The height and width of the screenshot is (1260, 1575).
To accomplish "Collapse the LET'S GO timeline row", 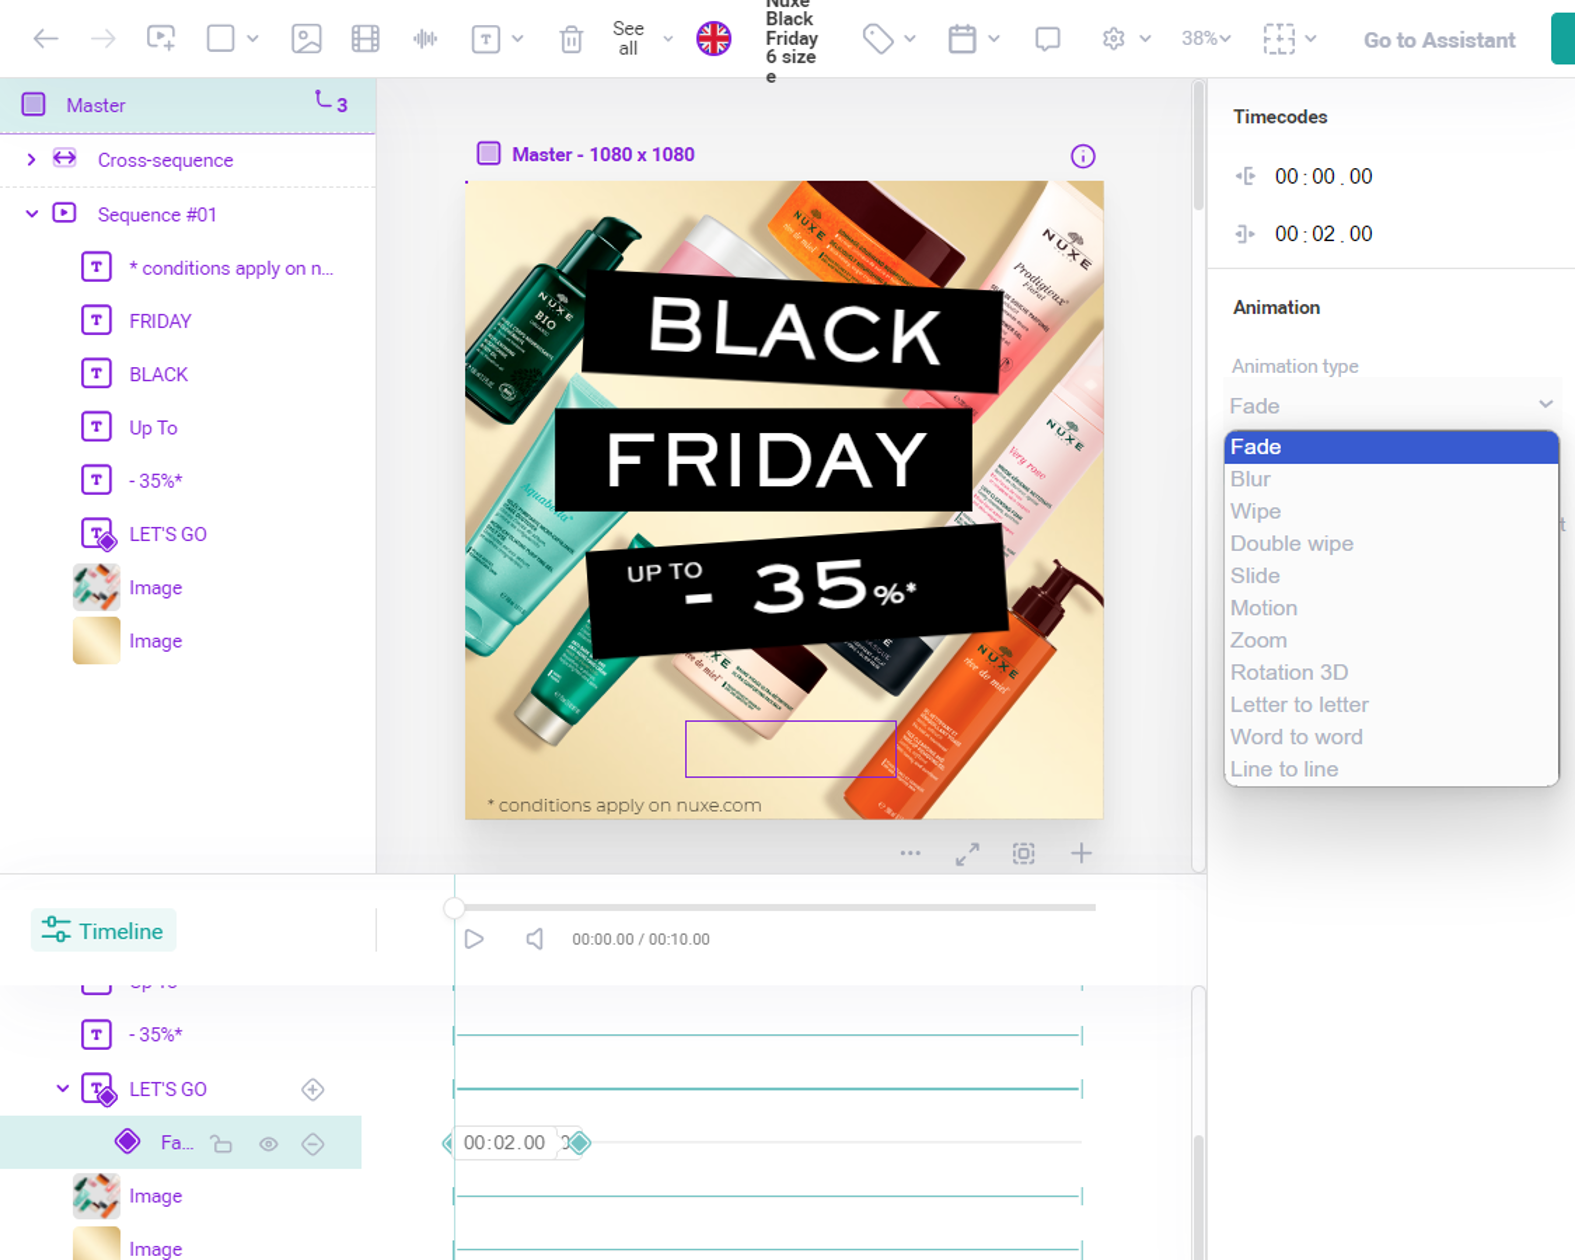I will 62,1088.
